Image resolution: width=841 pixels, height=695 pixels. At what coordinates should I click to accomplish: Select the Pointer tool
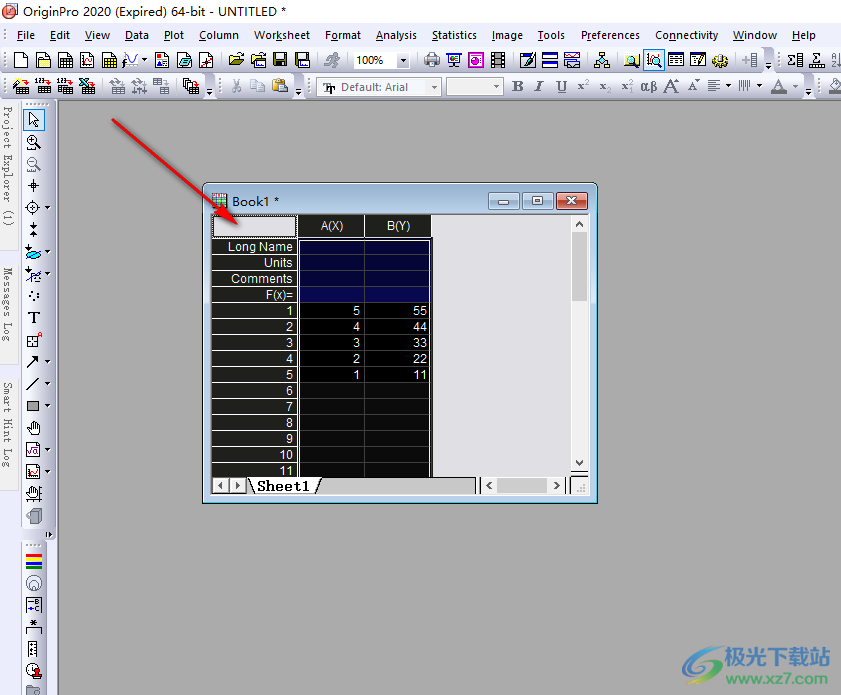34,120
